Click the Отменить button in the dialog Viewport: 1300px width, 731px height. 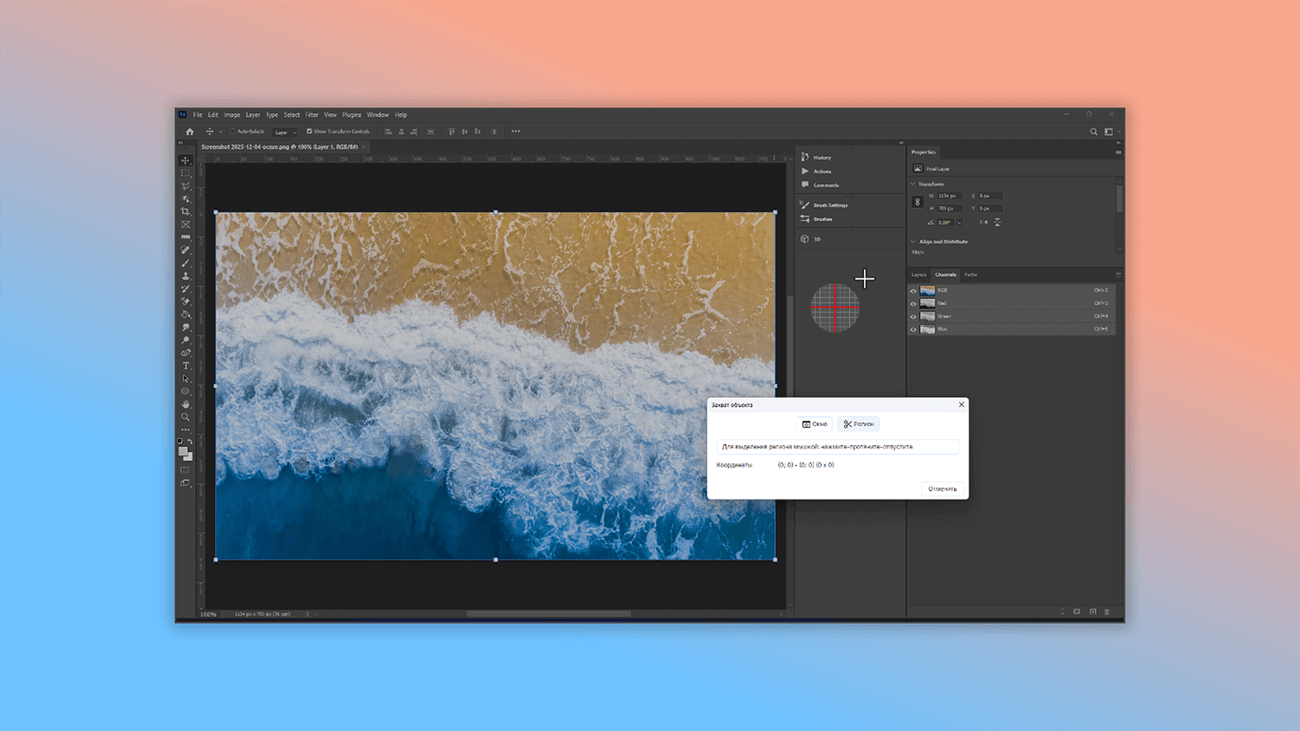942,489
